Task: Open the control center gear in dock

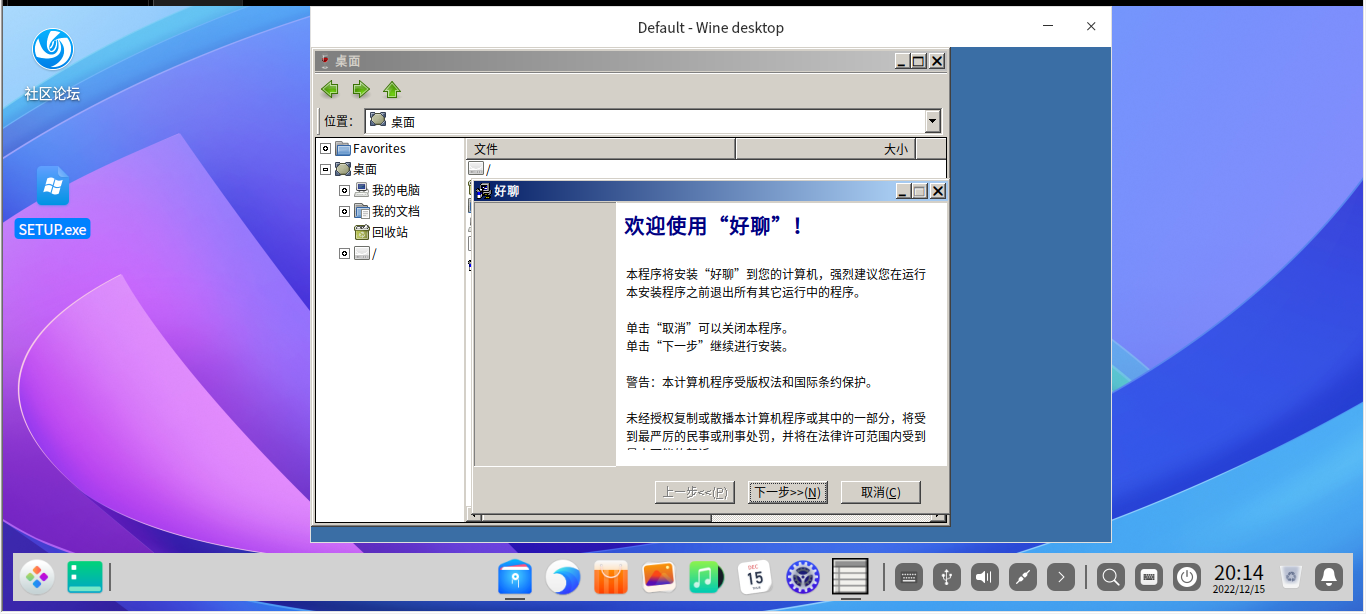Action: [x=802, y=578]
